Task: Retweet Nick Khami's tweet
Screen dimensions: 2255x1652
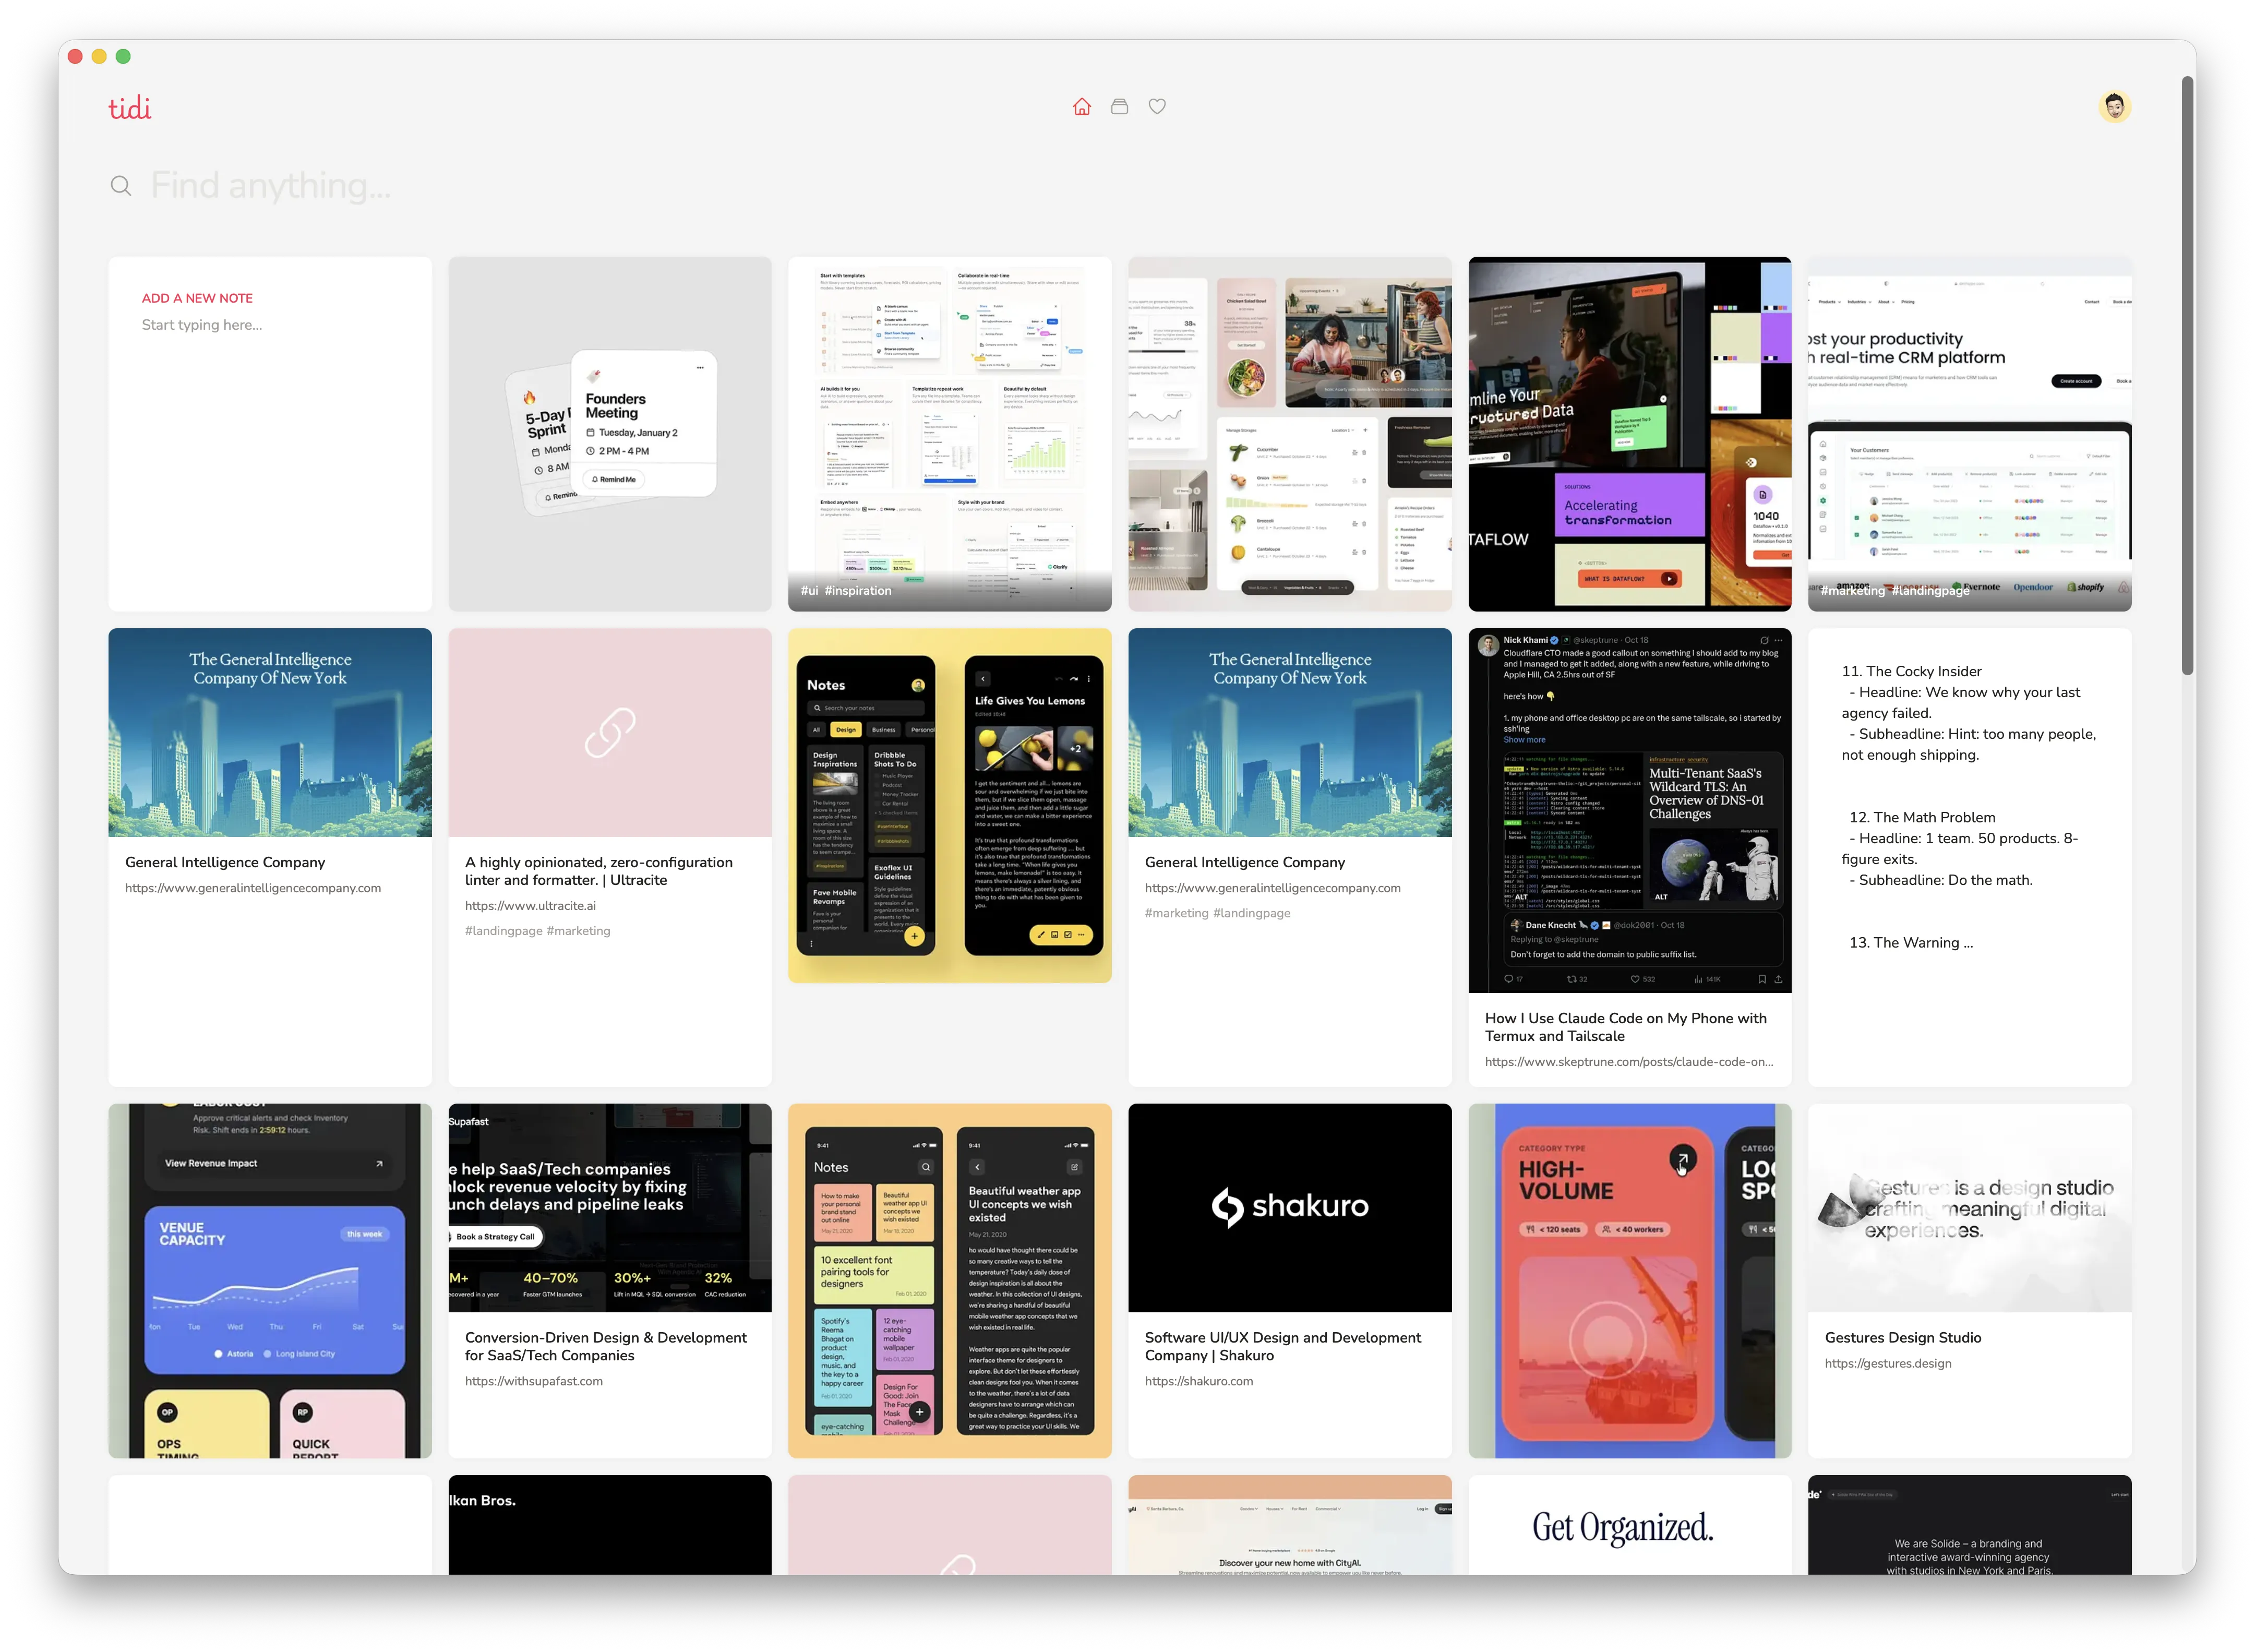Action: (x=1572, y=980)
